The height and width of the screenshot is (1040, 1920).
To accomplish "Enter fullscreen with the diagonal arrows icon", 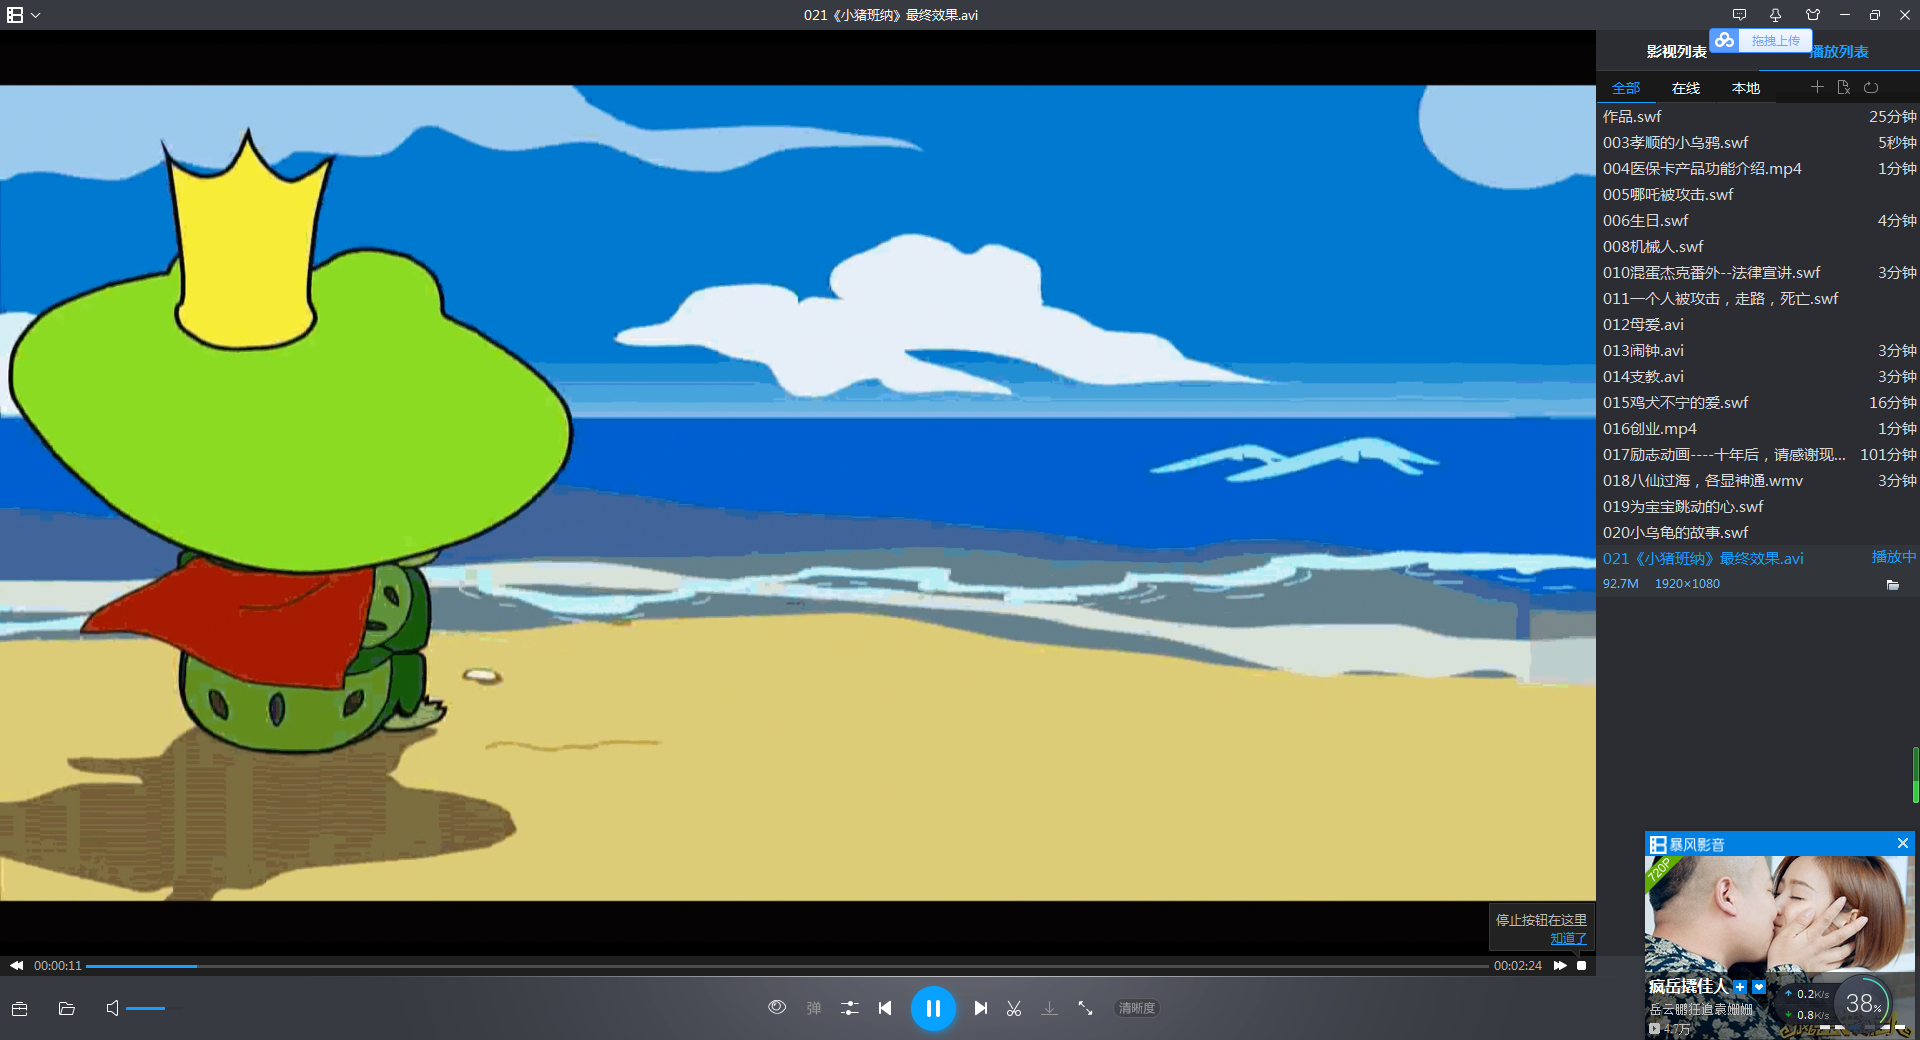I will [1085, 1008].
